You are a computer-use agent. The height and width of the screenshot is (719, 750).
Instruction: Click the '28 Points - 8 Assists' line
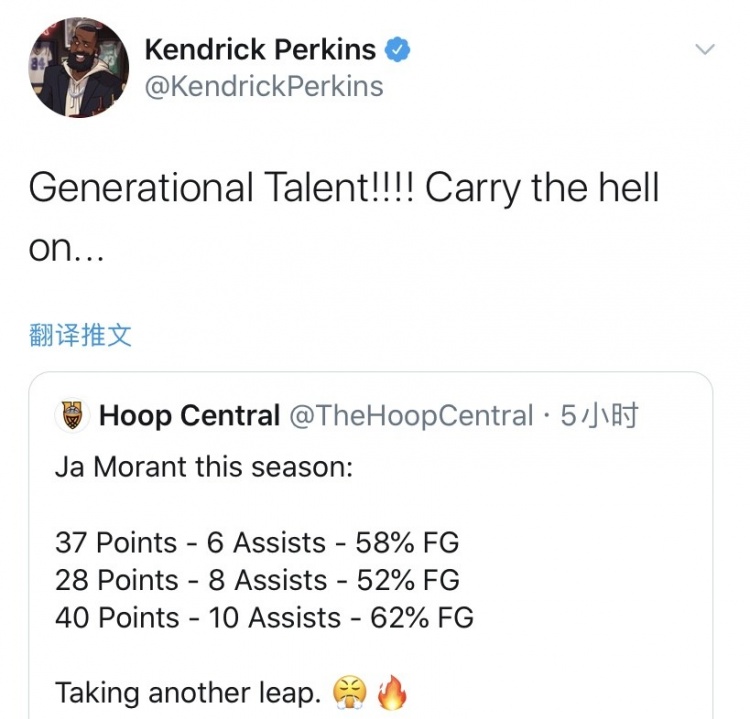click(257, 580)
